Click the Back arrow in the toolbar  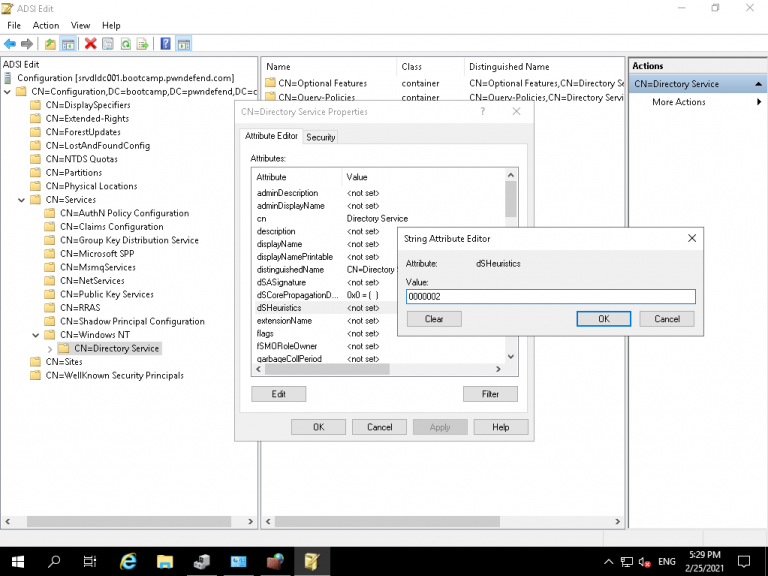click(9, 44)
